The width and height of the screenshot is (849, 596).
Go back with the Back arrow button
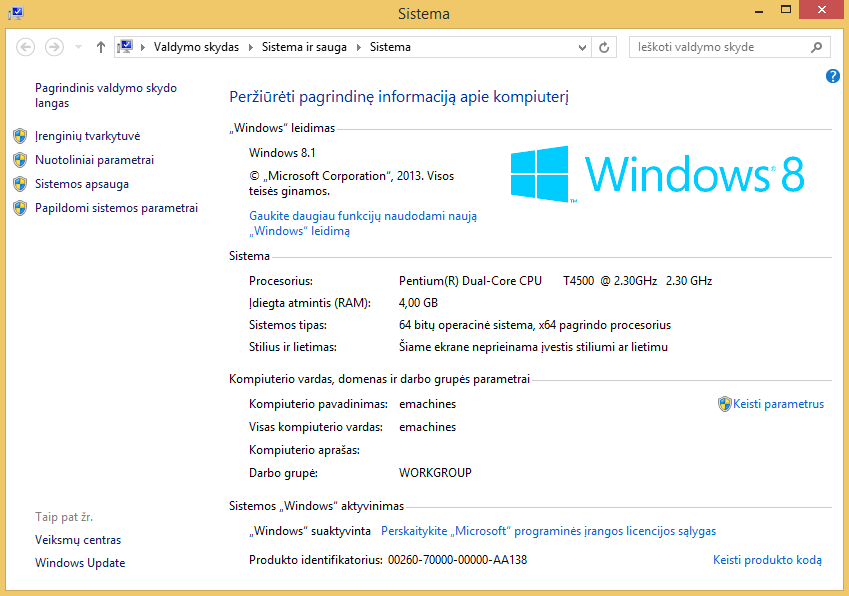(25, 47)
